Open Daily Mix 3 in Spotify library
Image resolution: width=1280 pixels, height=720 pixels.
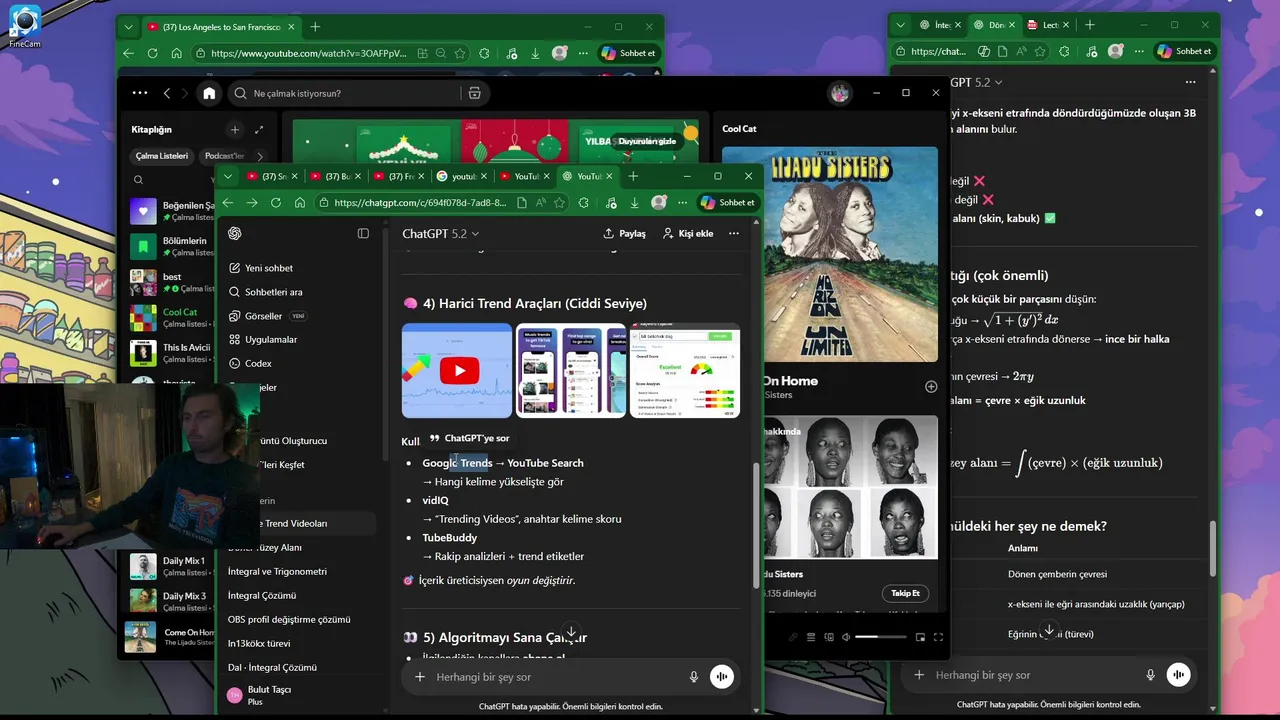(x=172, y=601)
